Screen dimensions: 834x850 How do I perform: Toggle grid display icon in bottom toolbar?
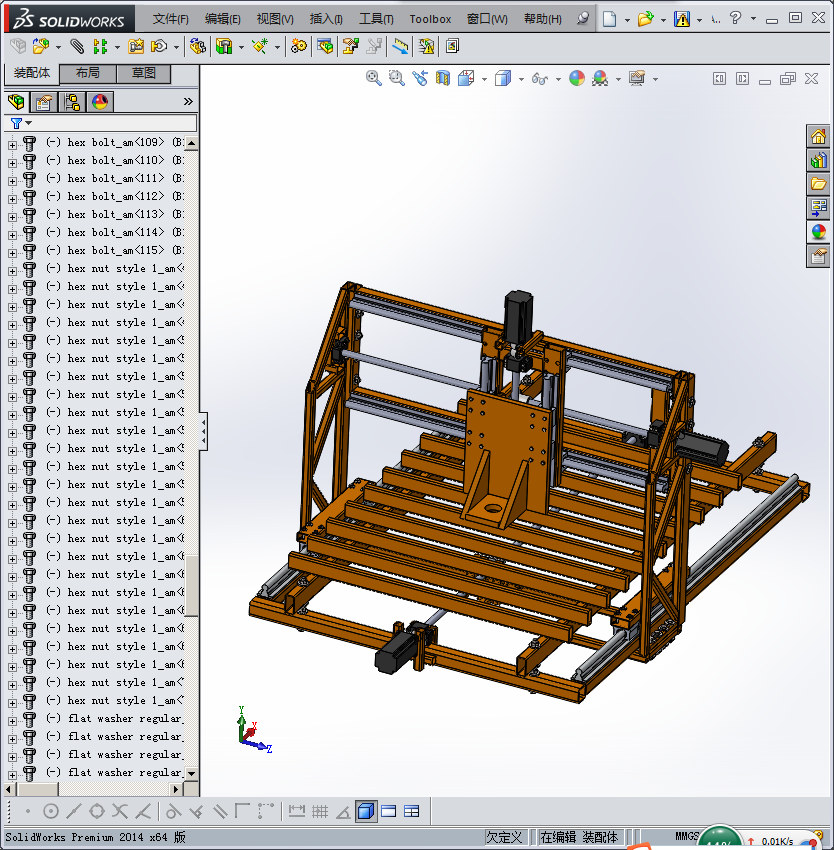[320, 811]
